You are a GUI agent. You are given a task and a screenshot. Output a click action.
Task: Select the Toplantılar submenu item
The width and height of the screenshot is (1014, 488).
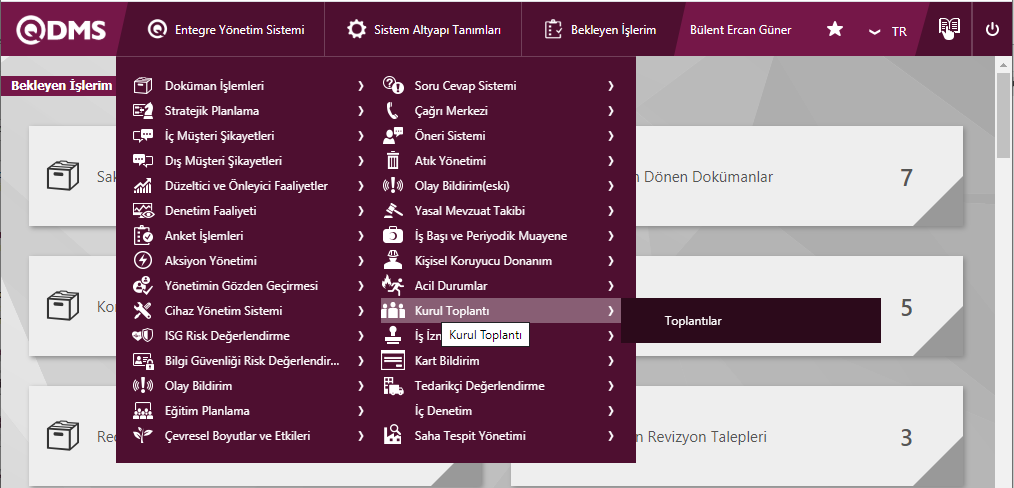click(693, 321)
